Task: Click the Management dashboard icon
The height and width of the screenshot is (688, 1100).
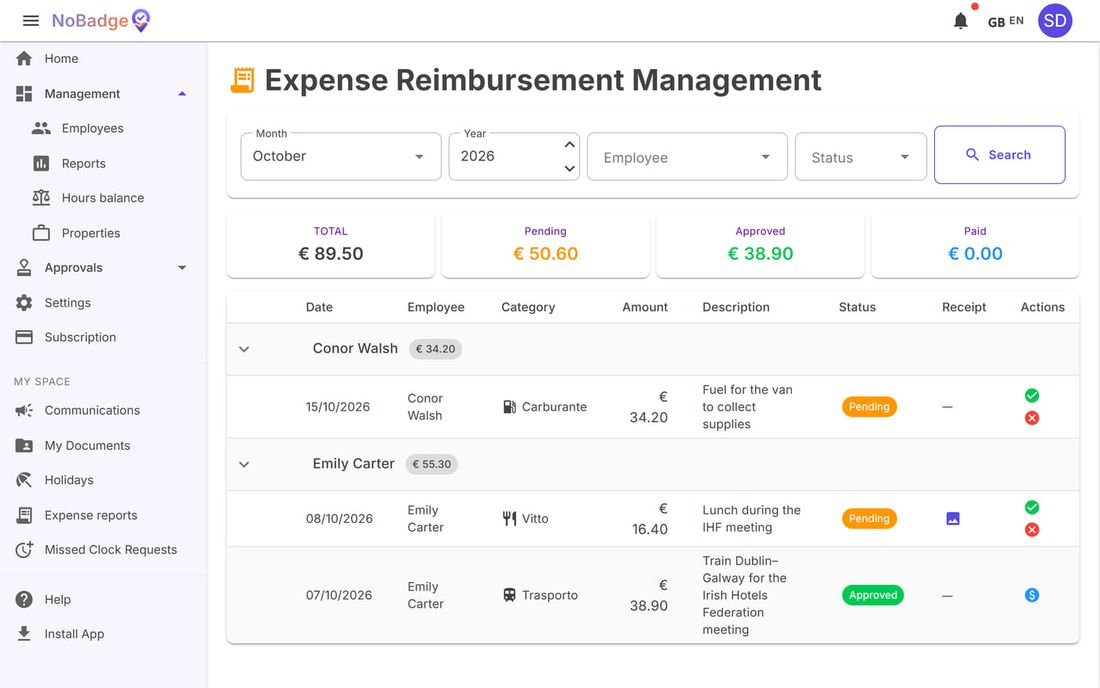Action: coord(24,93)
